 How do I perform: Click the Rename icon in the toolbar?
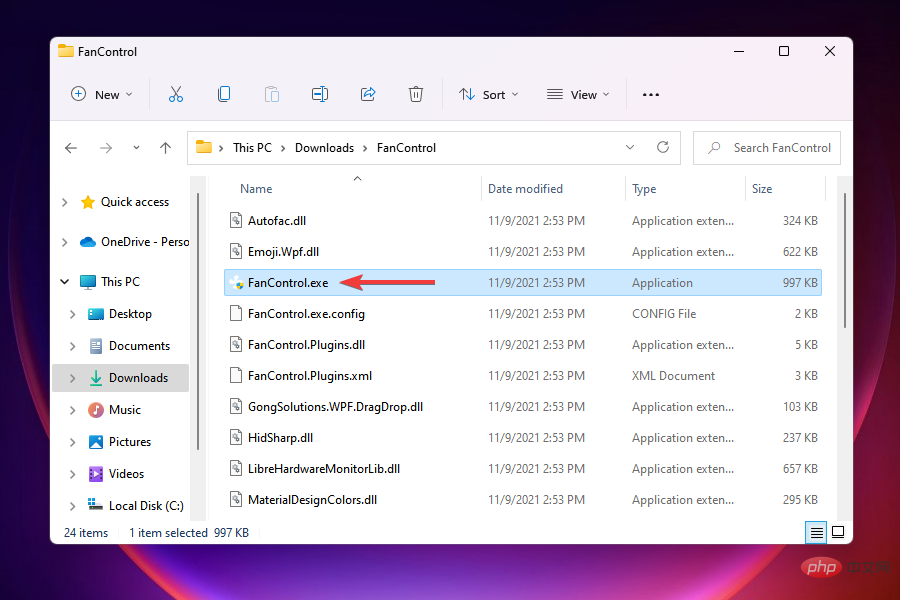[319, 94]
